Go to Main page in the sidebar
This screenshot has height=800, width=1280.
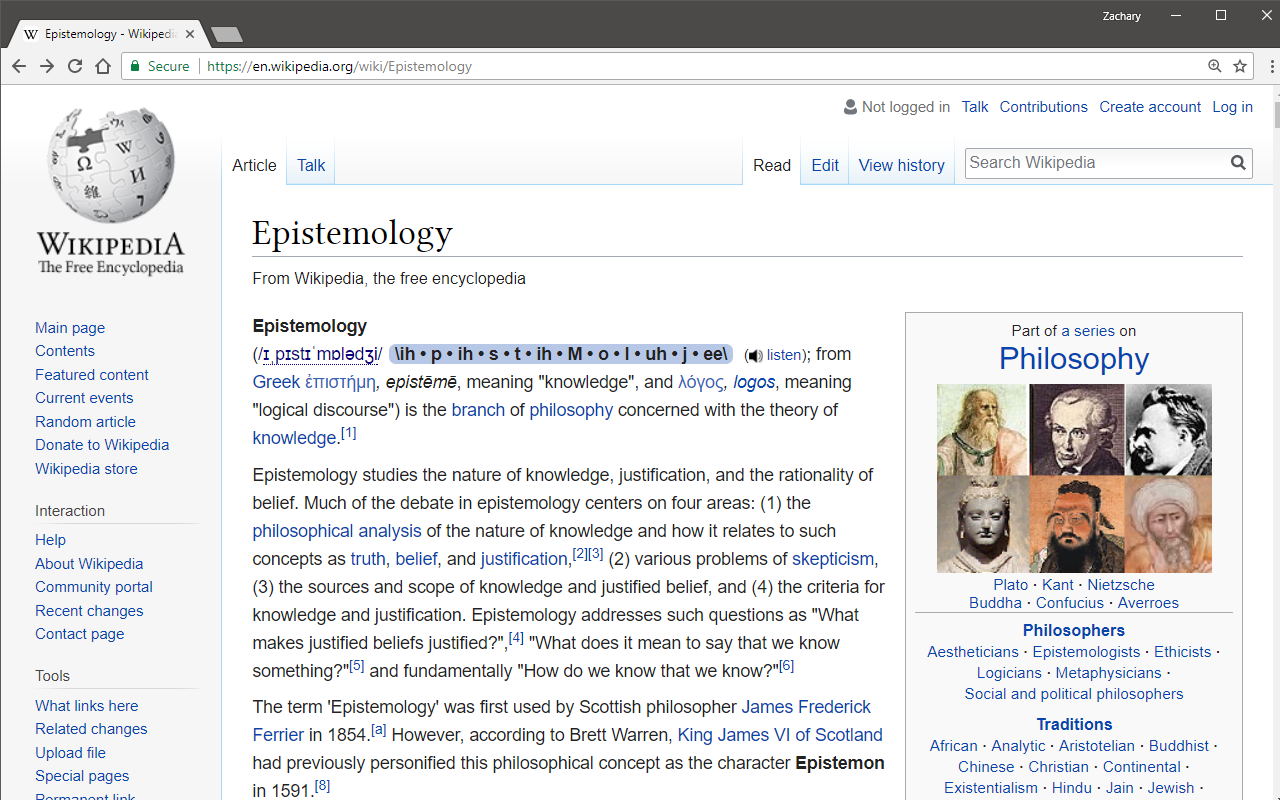70,328
